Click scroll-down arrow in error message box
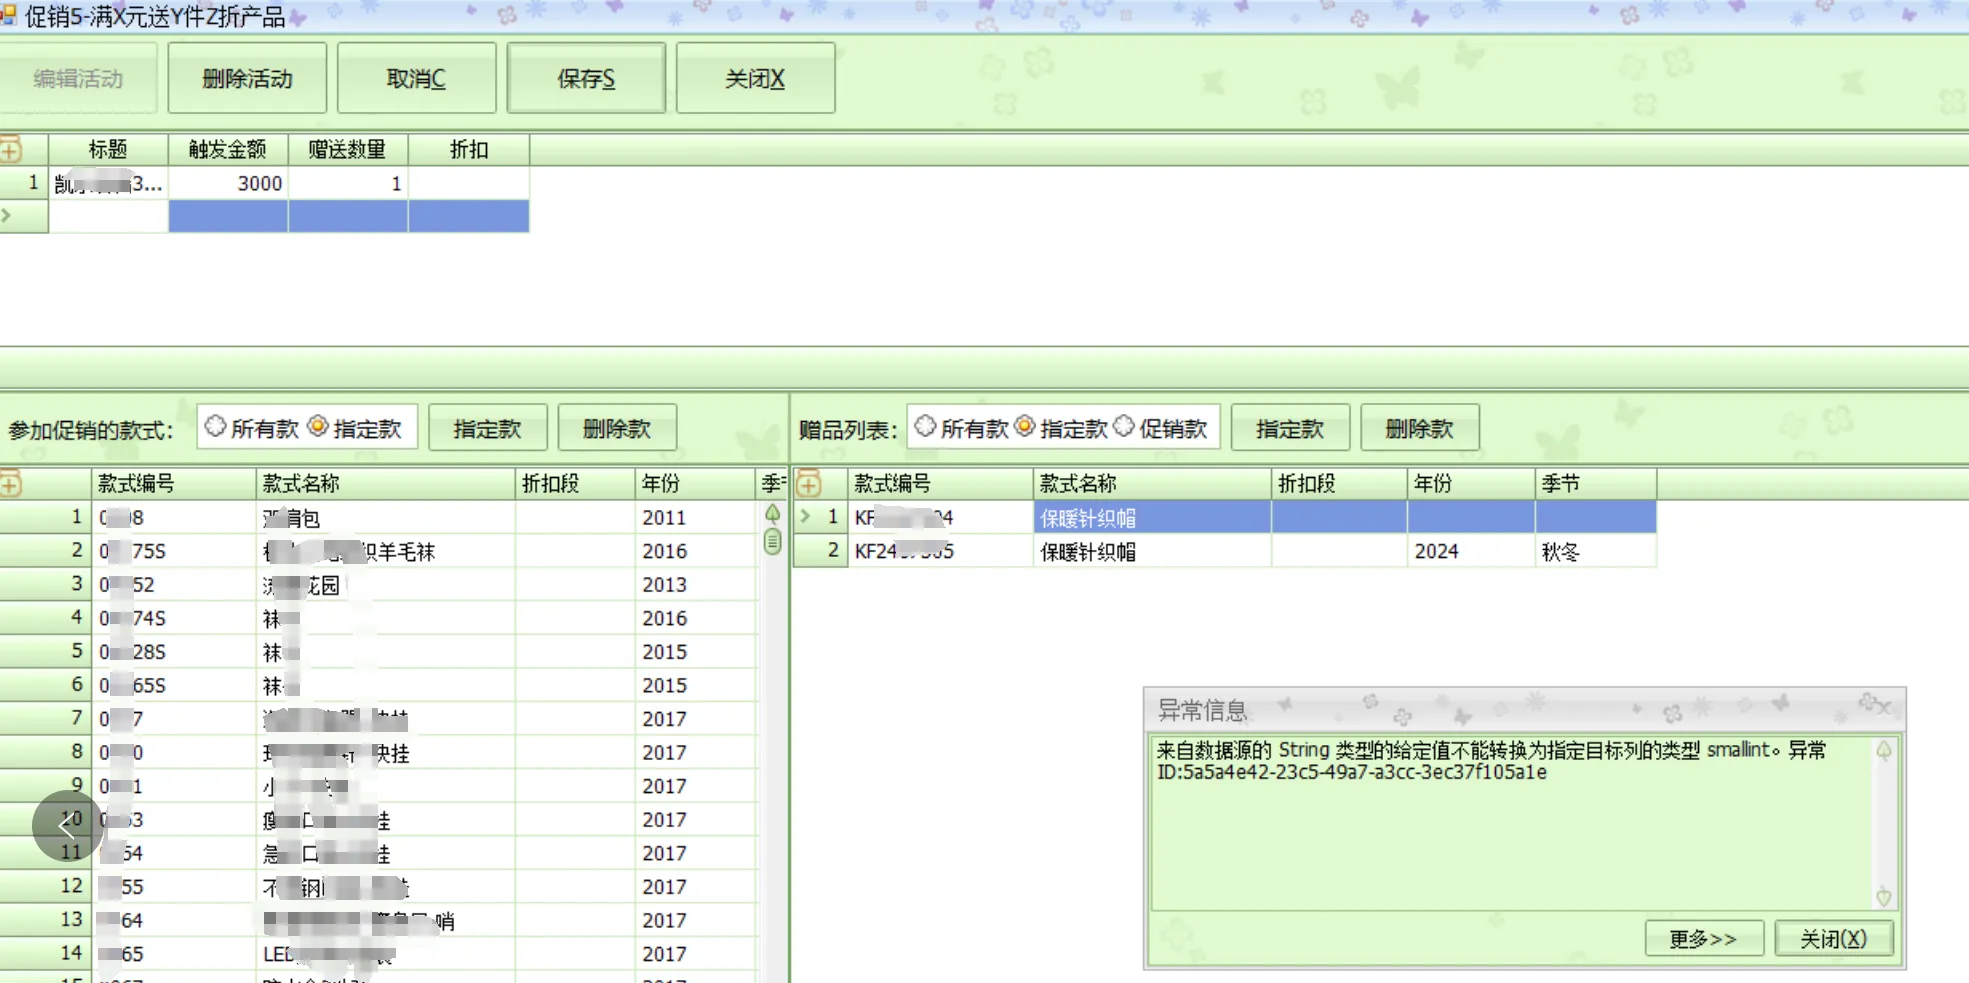Viewport: 1969px width, 983px height. (x=1883, y=897)
